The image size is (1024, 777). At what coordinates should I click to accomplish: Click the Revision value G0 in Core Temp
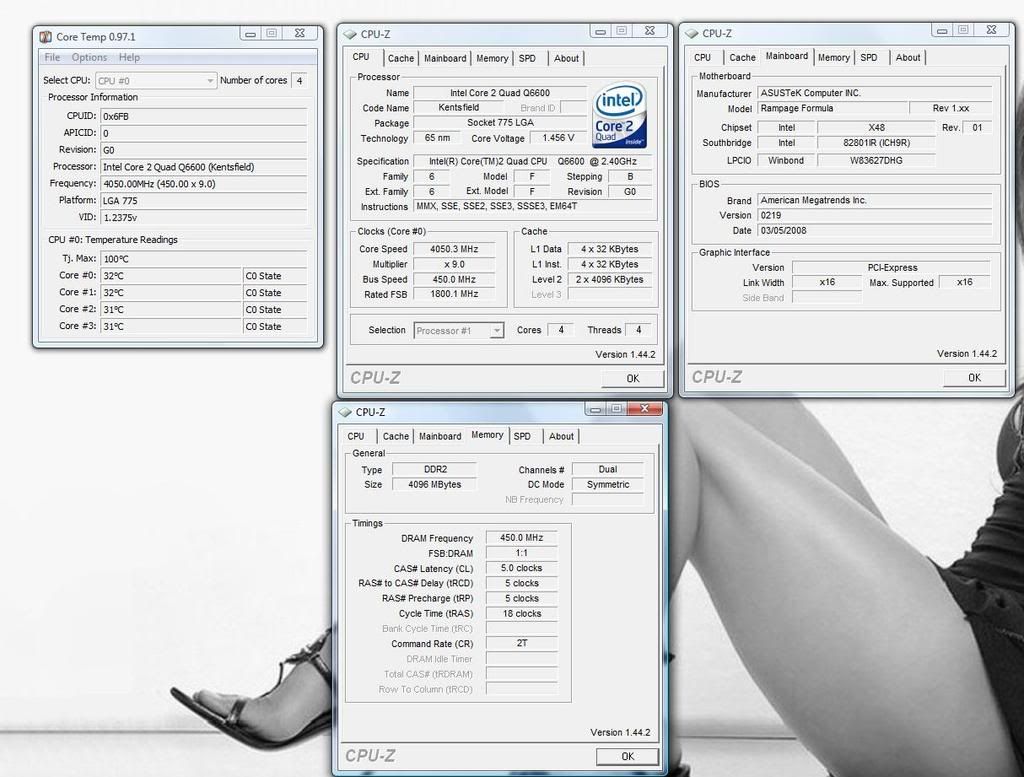pyautogui.click(x=203, y=150)
